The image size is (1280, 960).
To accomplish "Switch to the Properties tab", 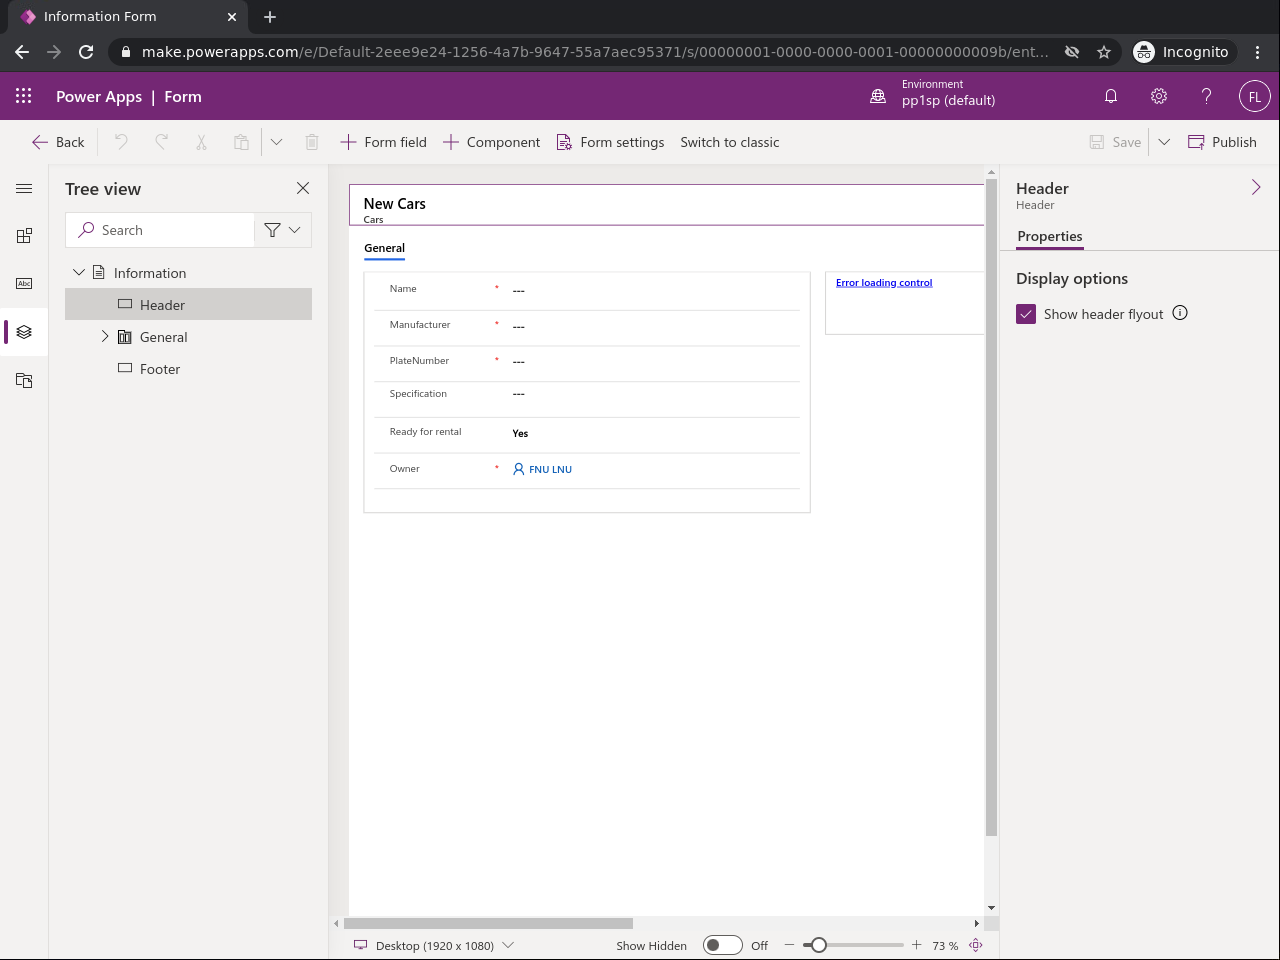I will point(1049,236).
